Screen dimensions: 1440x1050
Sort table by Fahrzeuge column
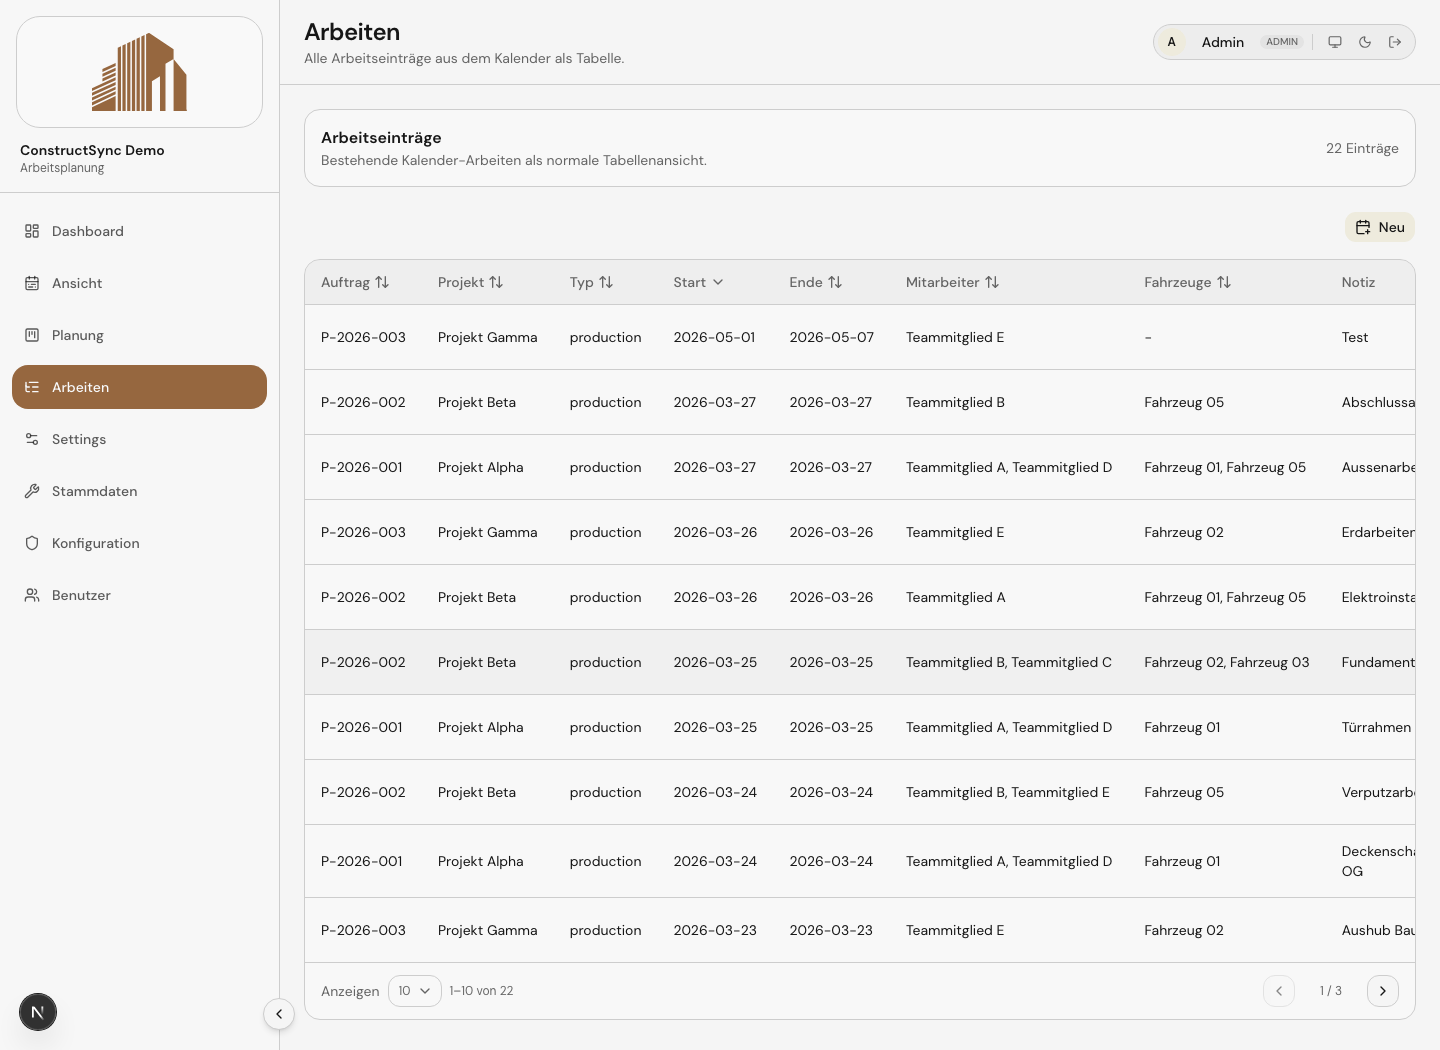[x=1187, y=282]
